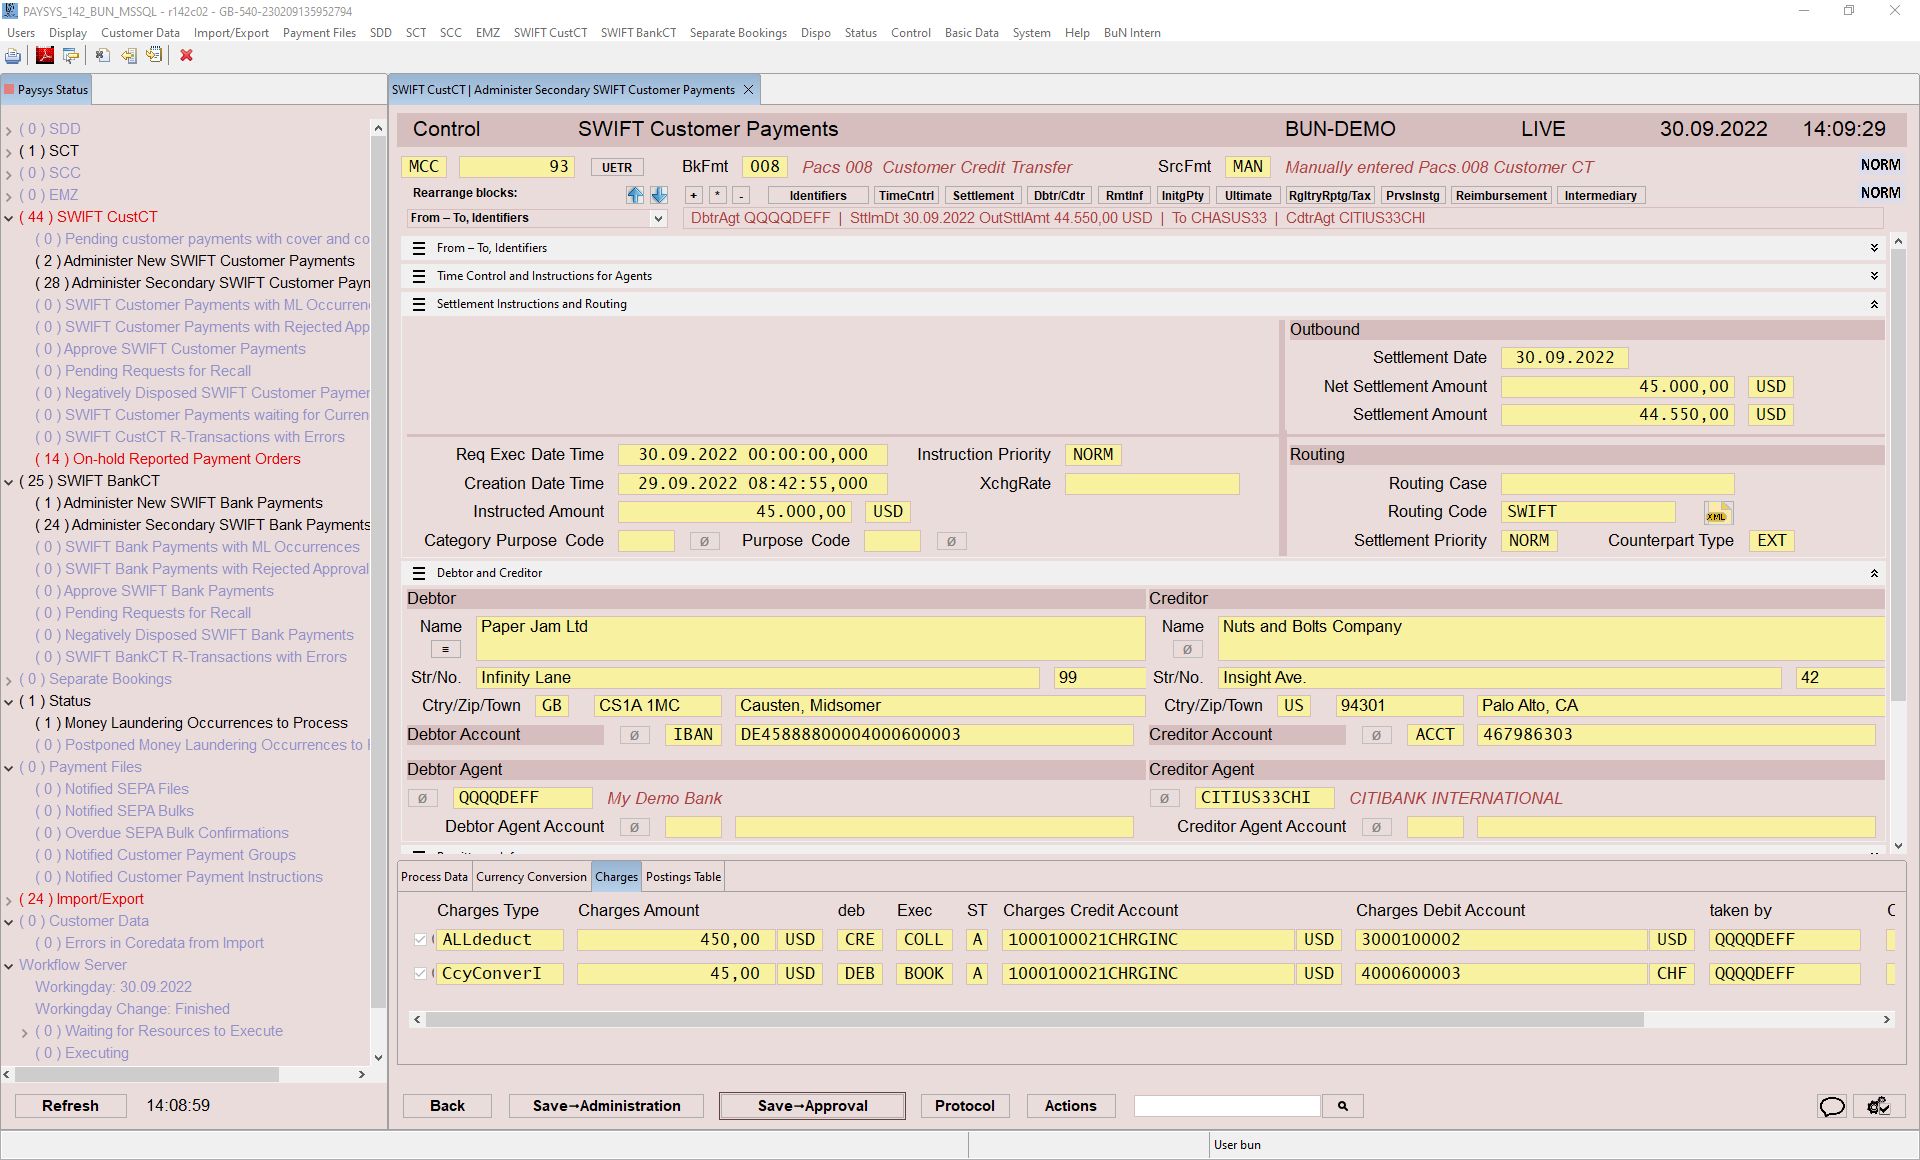Viewport: 1920px width, 1160px height.
Task: Click the printer icon in the toolbar
Action: click(13, 56)
